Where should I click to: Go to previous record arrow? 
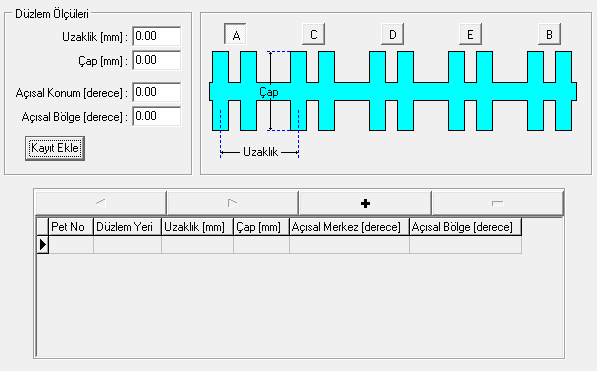click(x=101, y=203)
